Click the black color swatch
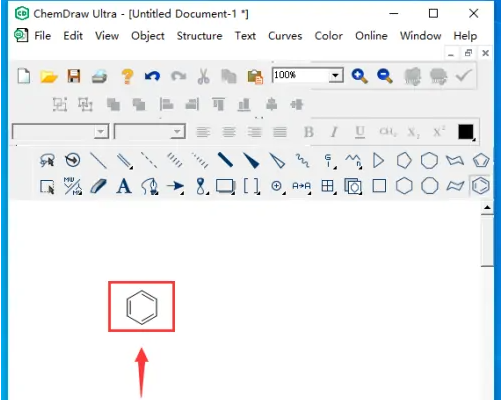502x400 pixels. 466,132
